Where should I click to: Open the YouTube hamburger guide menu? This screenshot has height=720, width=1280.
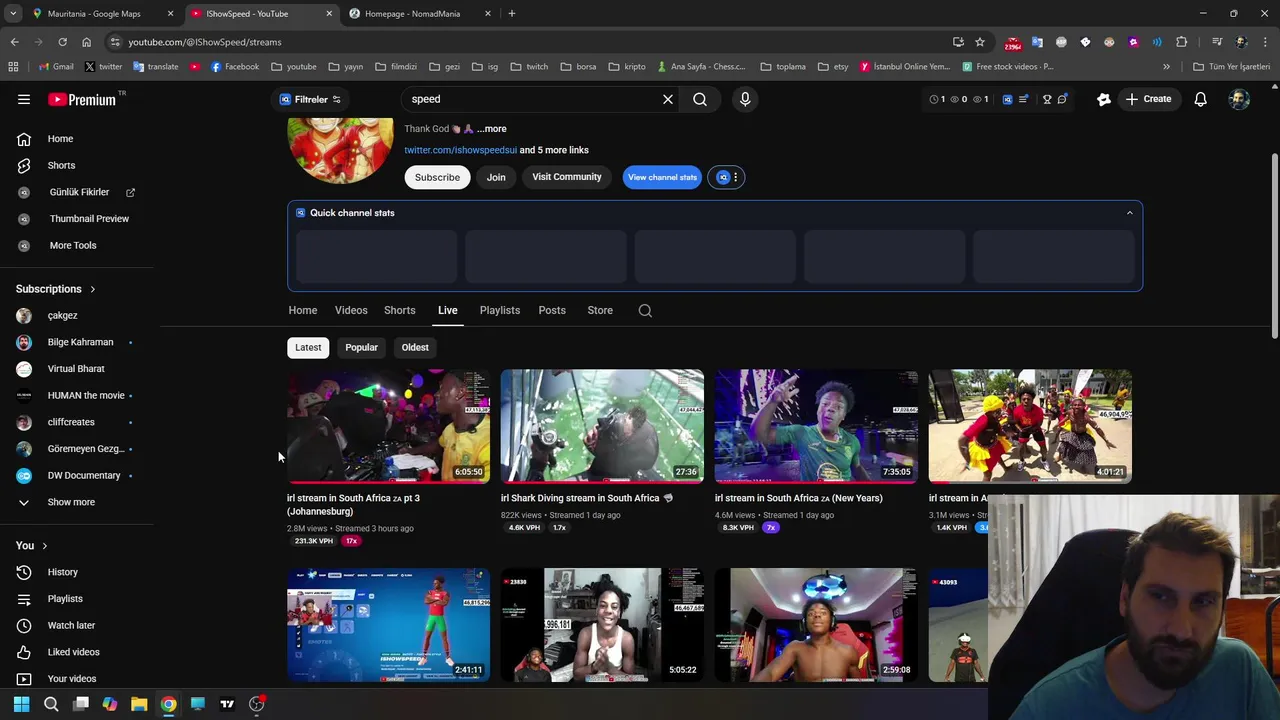point(24,99)
